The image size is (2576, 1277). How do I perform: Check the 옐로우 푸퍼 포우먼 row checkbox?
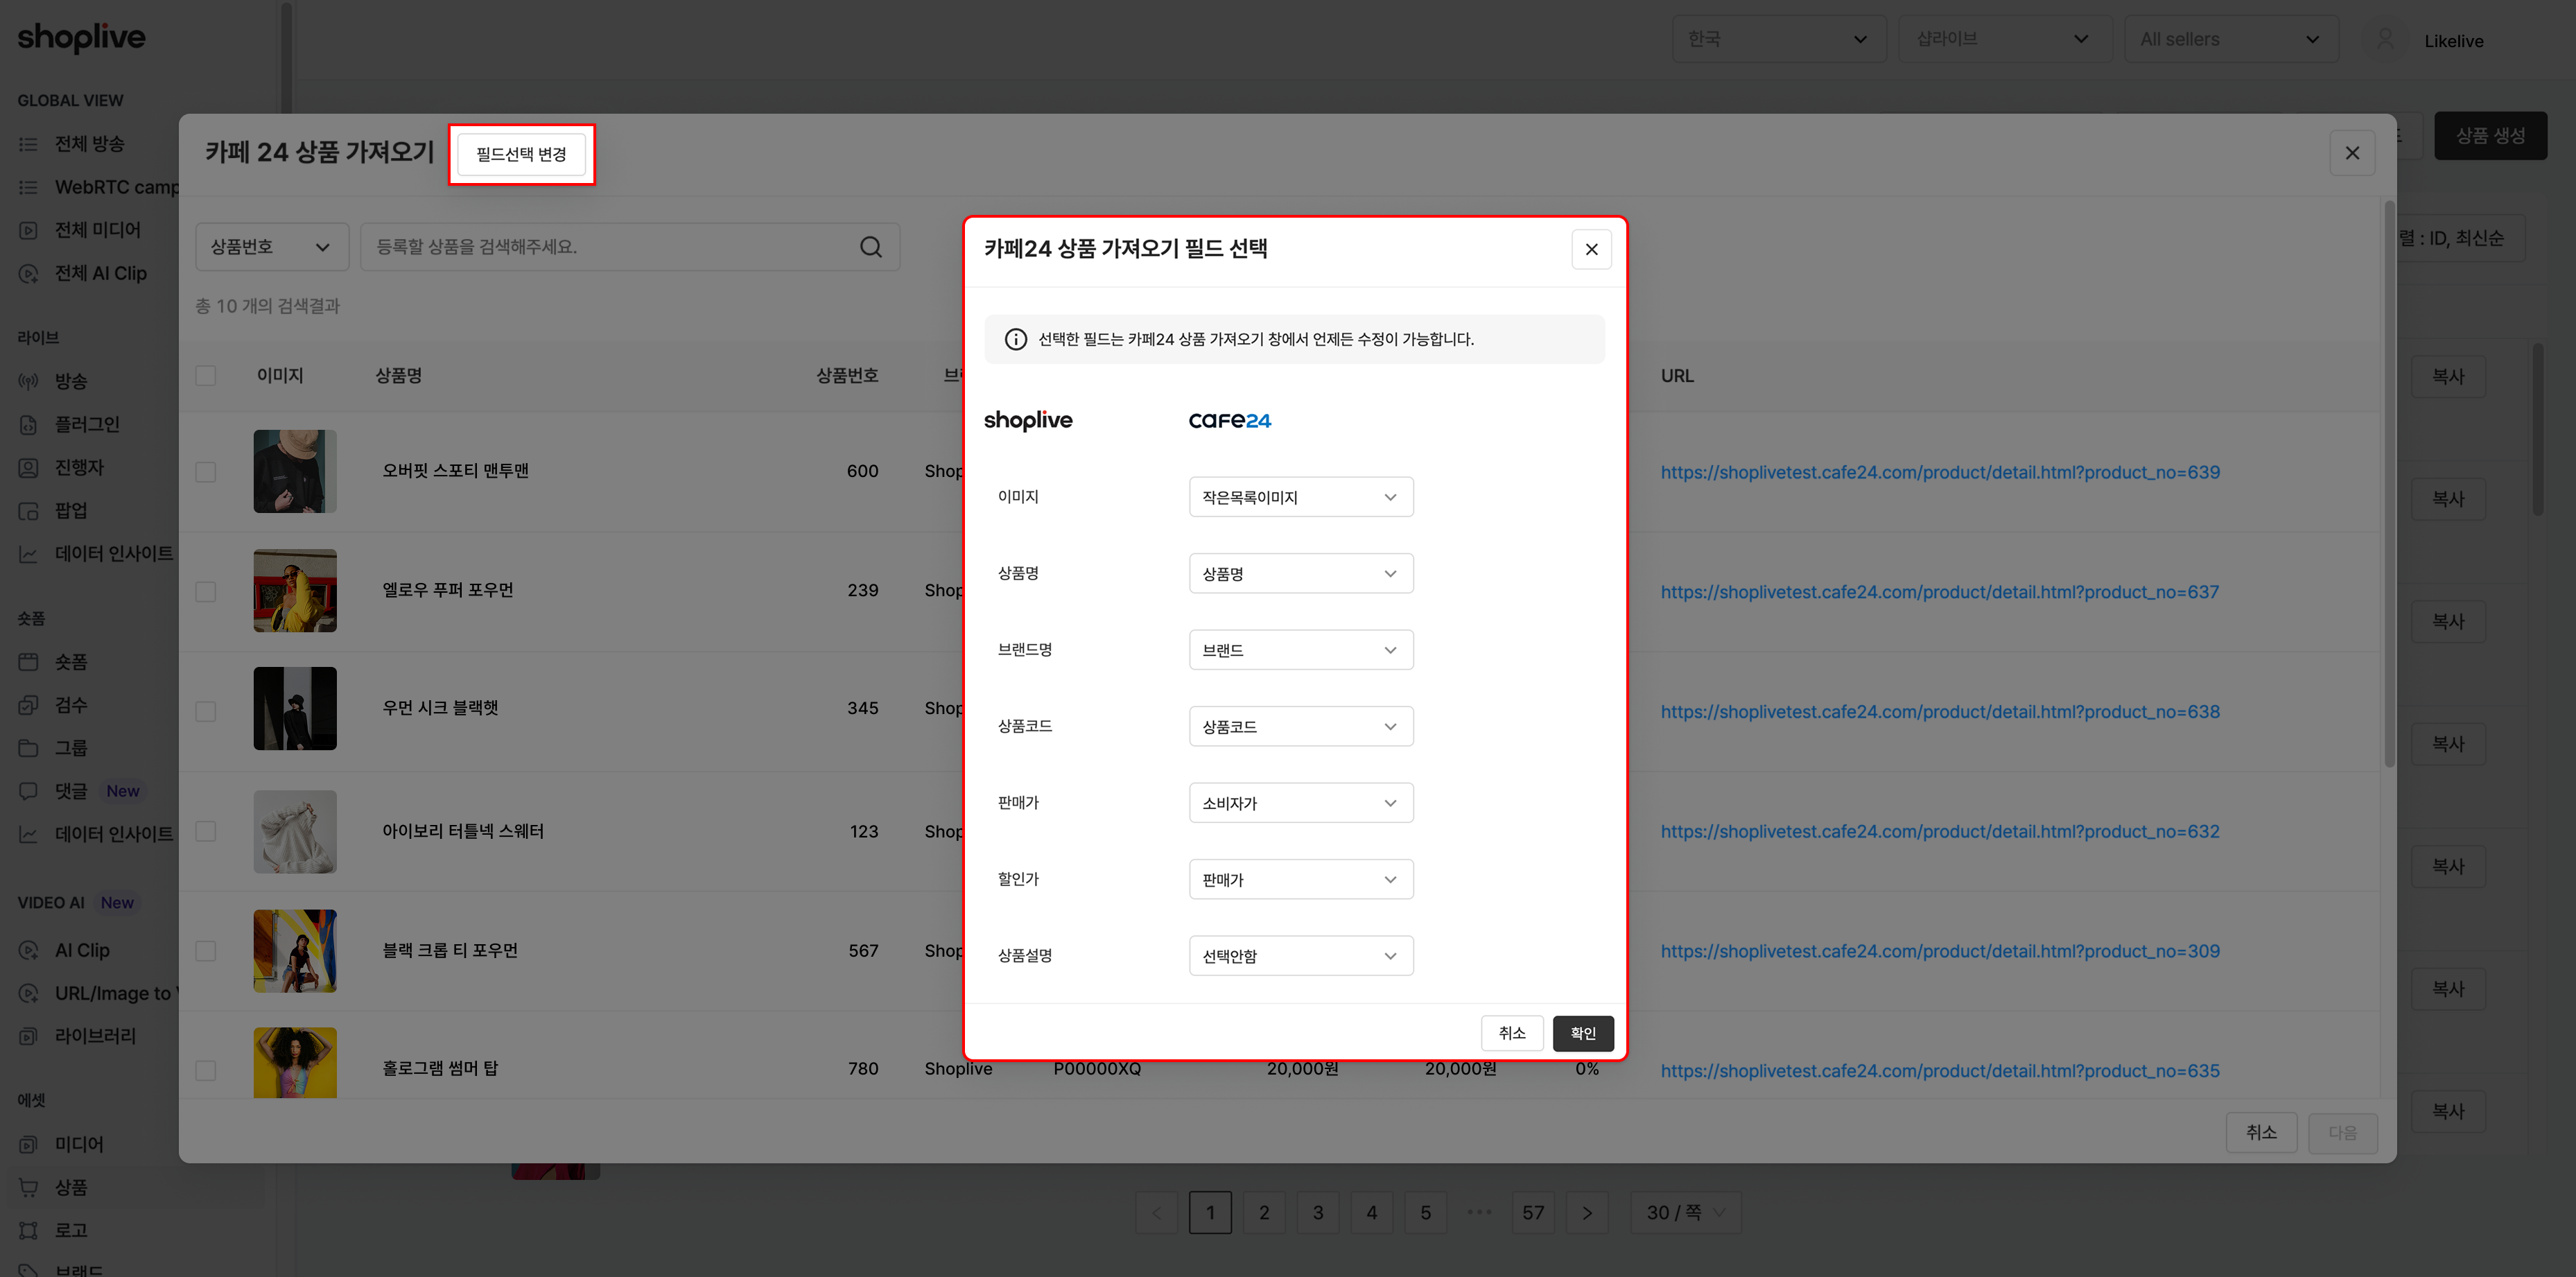(x=206, y=592)
